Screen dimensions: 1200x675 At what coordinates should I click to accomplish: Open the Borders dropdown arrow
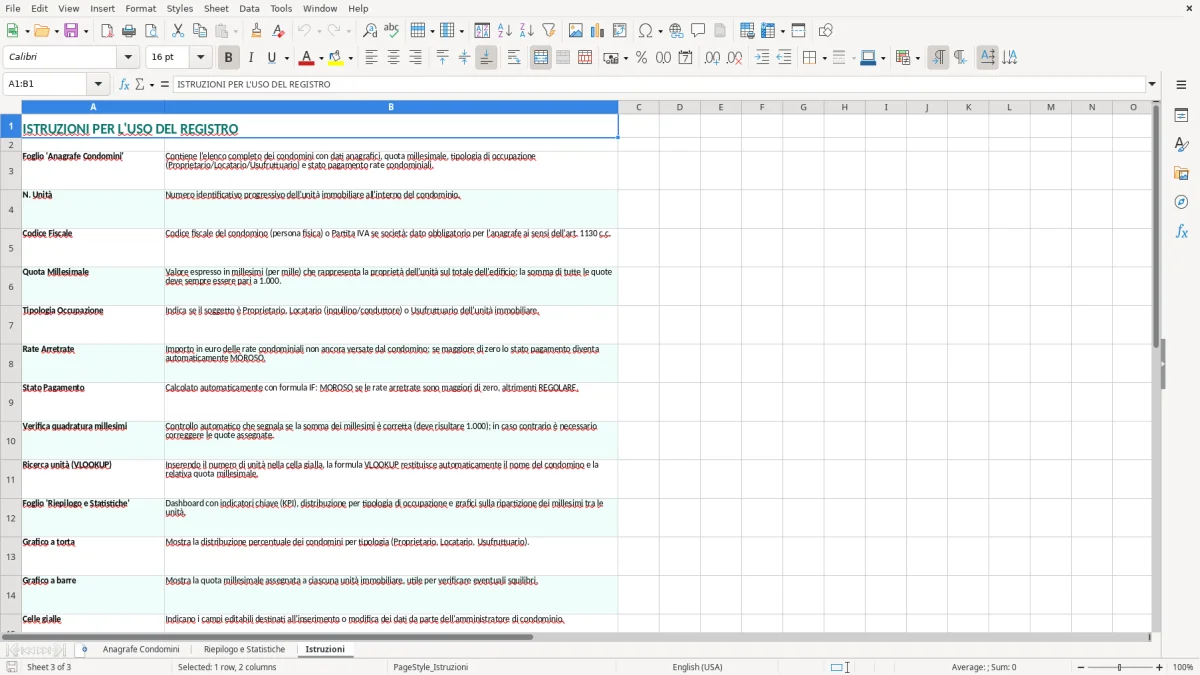tap(824, 58)
